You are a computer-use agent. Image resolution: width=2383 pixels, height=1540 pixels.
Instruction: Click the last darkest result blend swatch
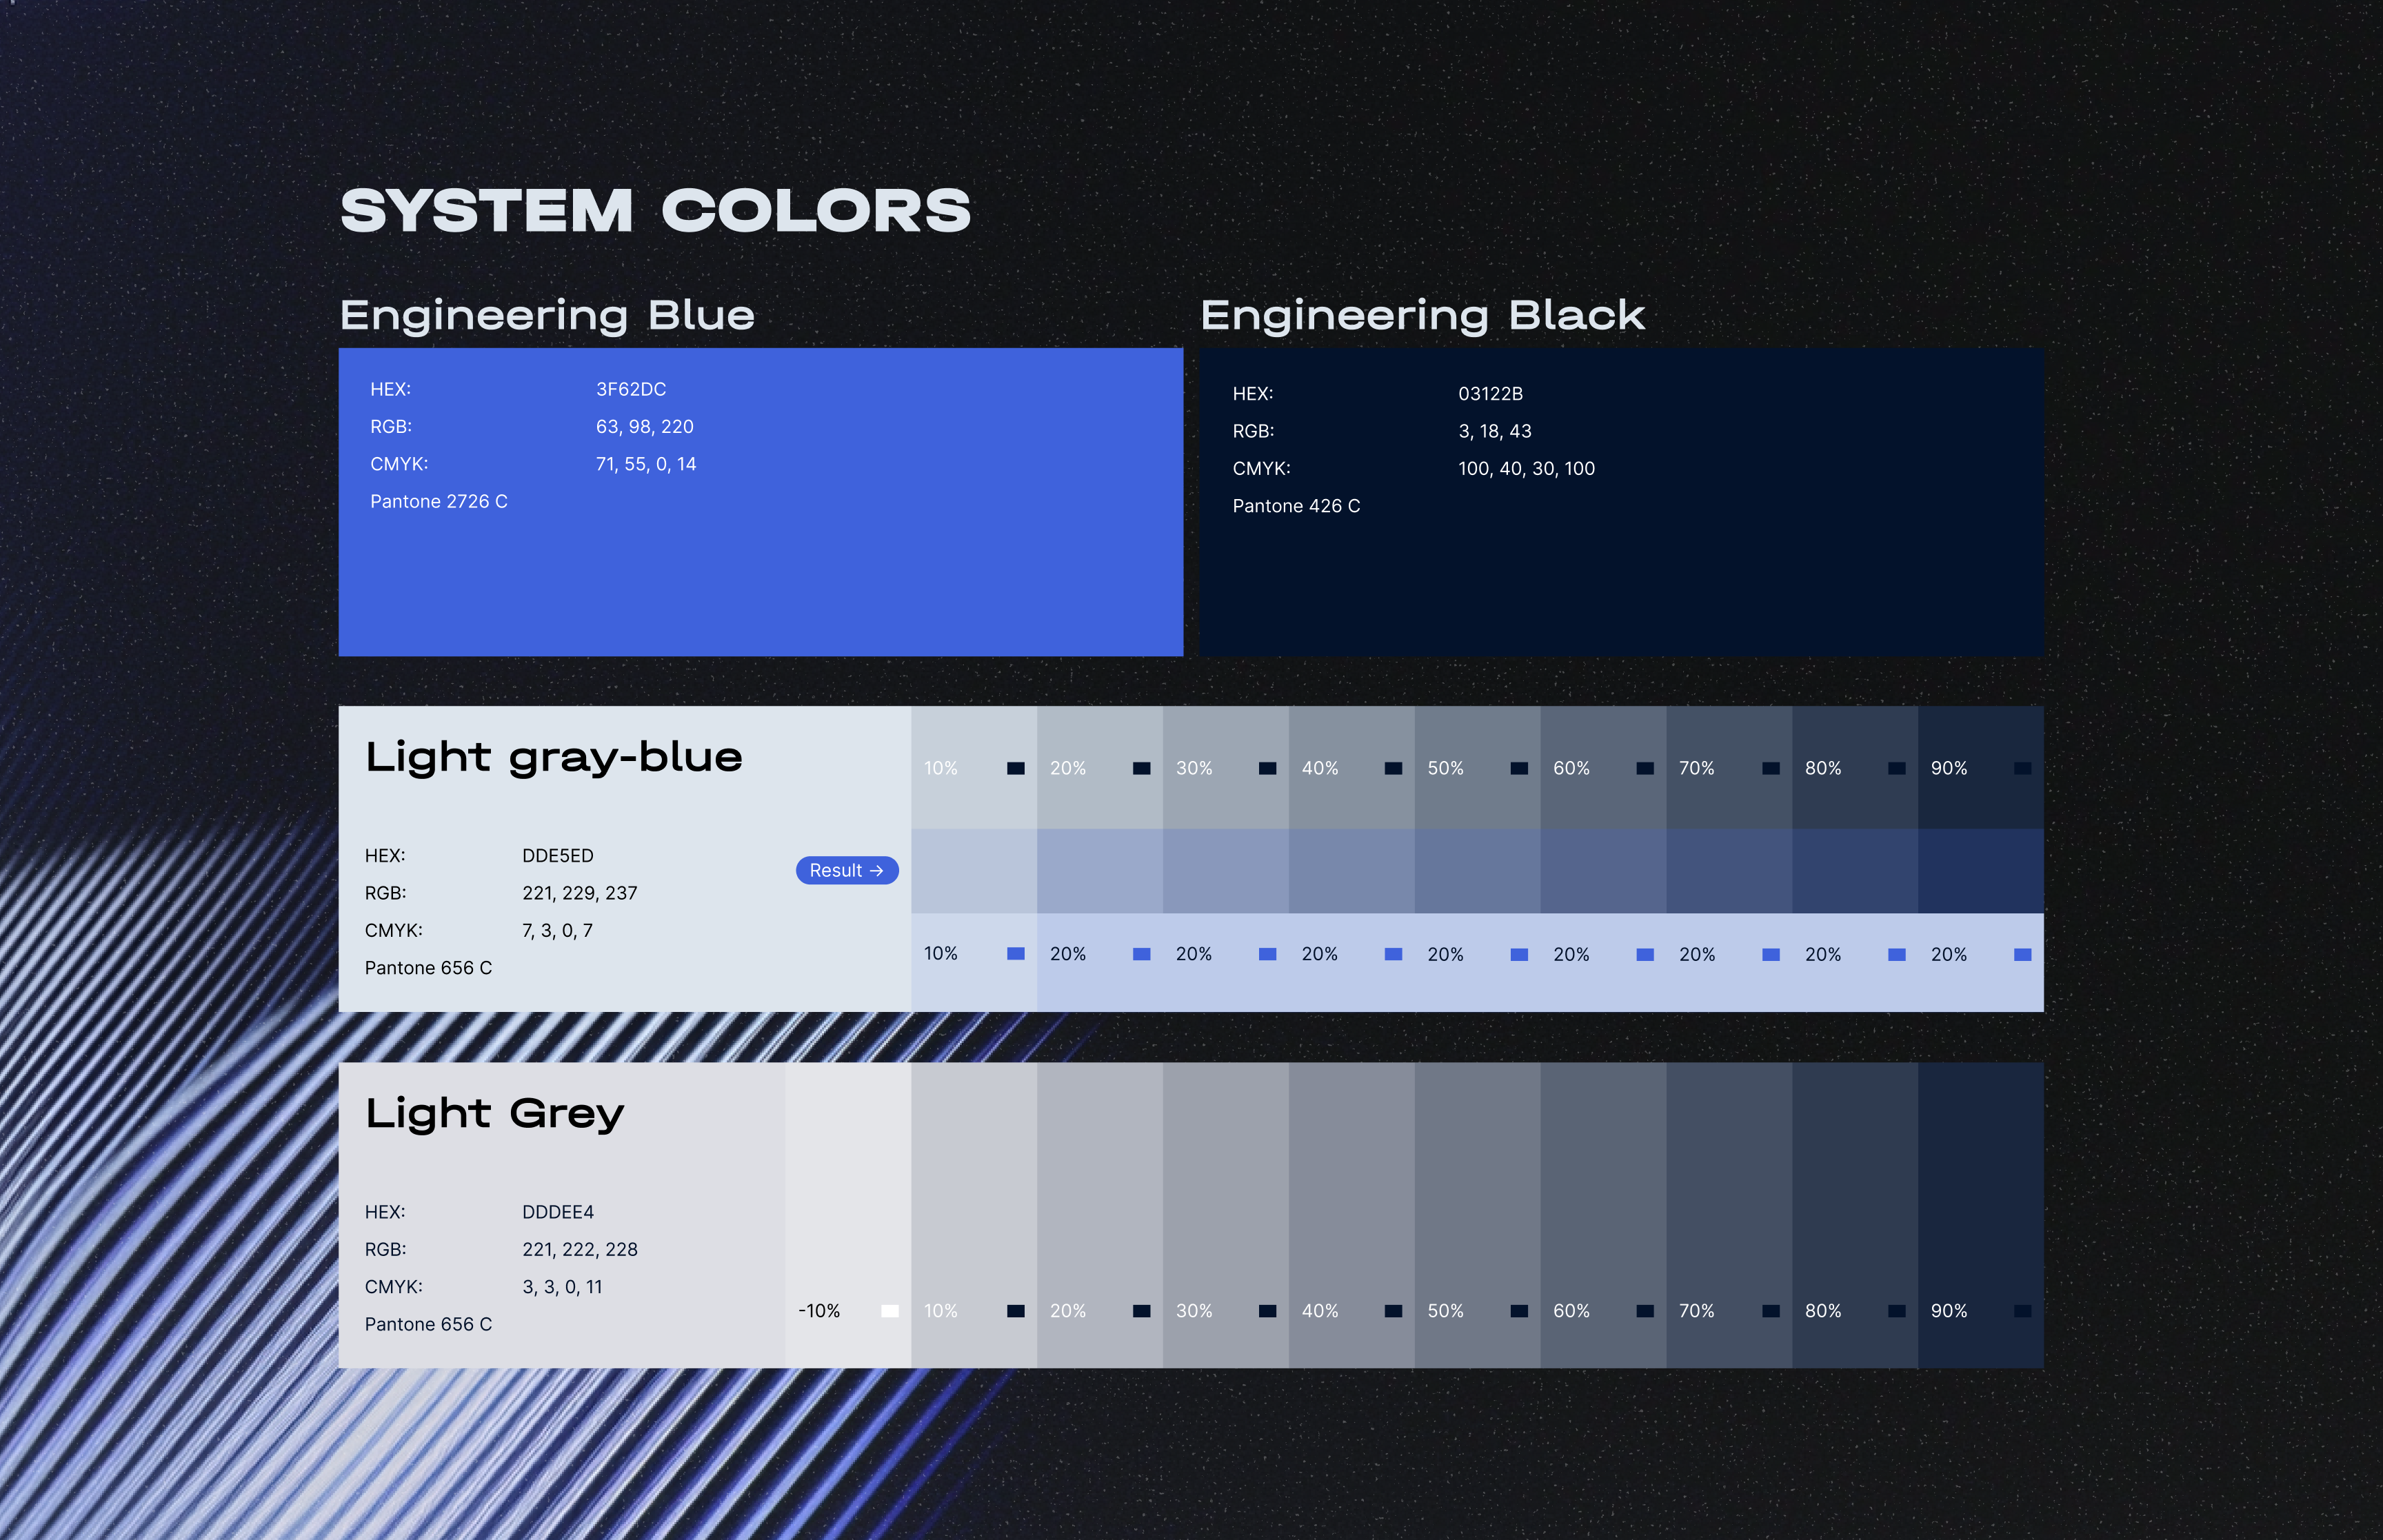[x=1980, y=870]
